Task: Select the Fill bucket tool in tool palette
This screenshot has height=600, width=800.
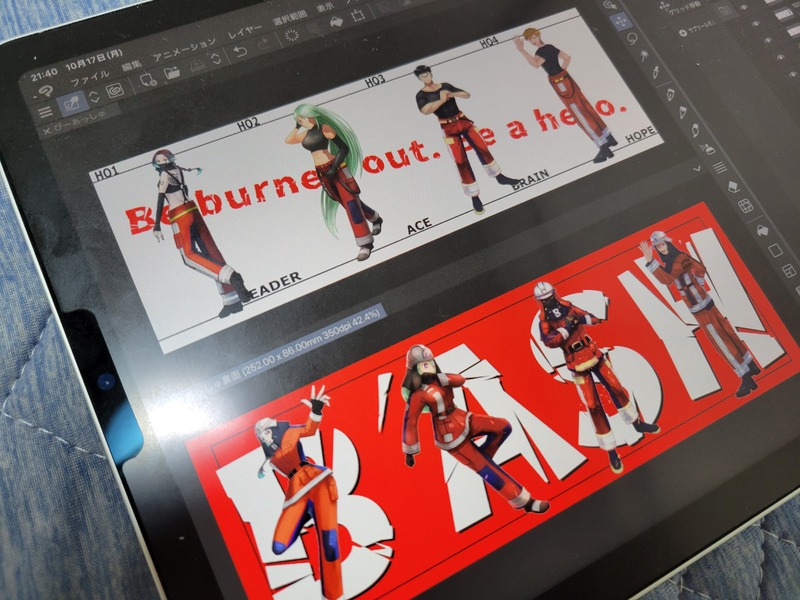Action: coord(762,230)
